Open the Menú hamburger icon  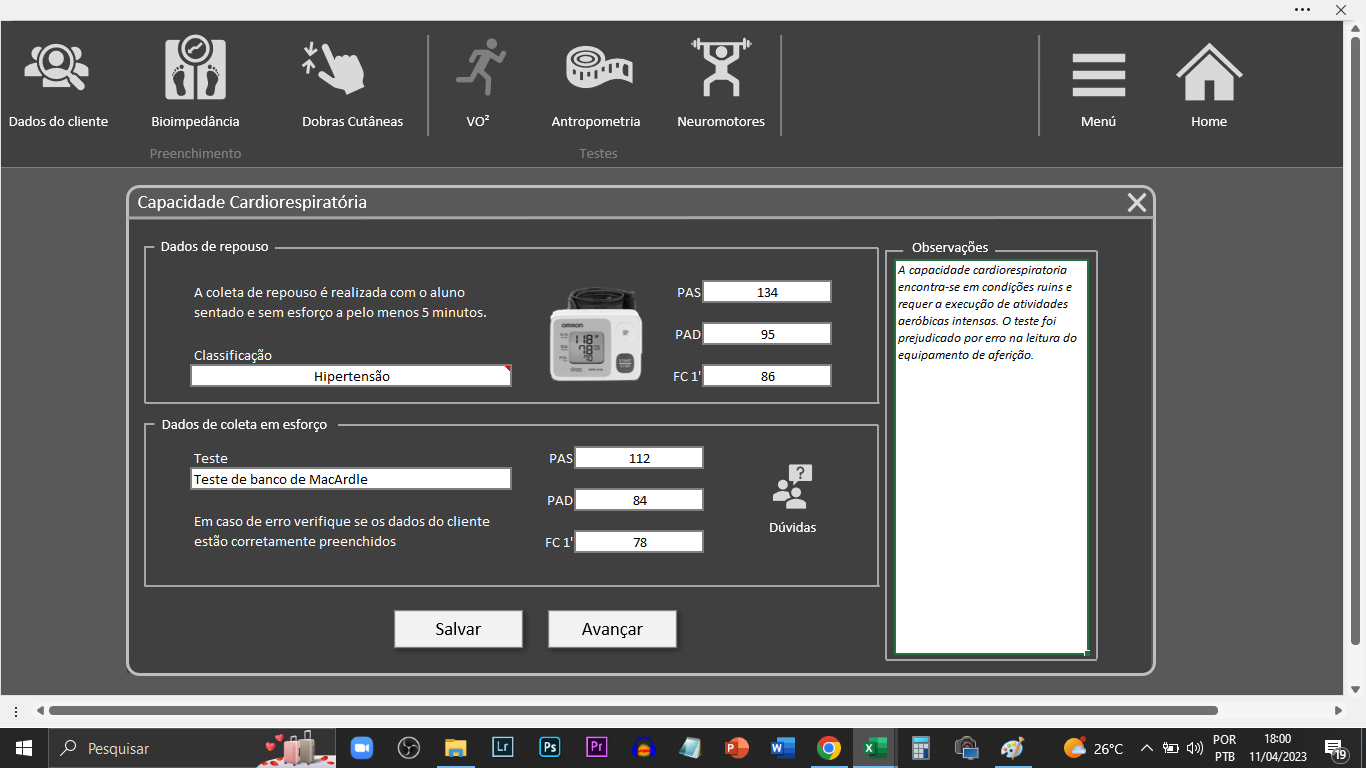pos(1098,75)
